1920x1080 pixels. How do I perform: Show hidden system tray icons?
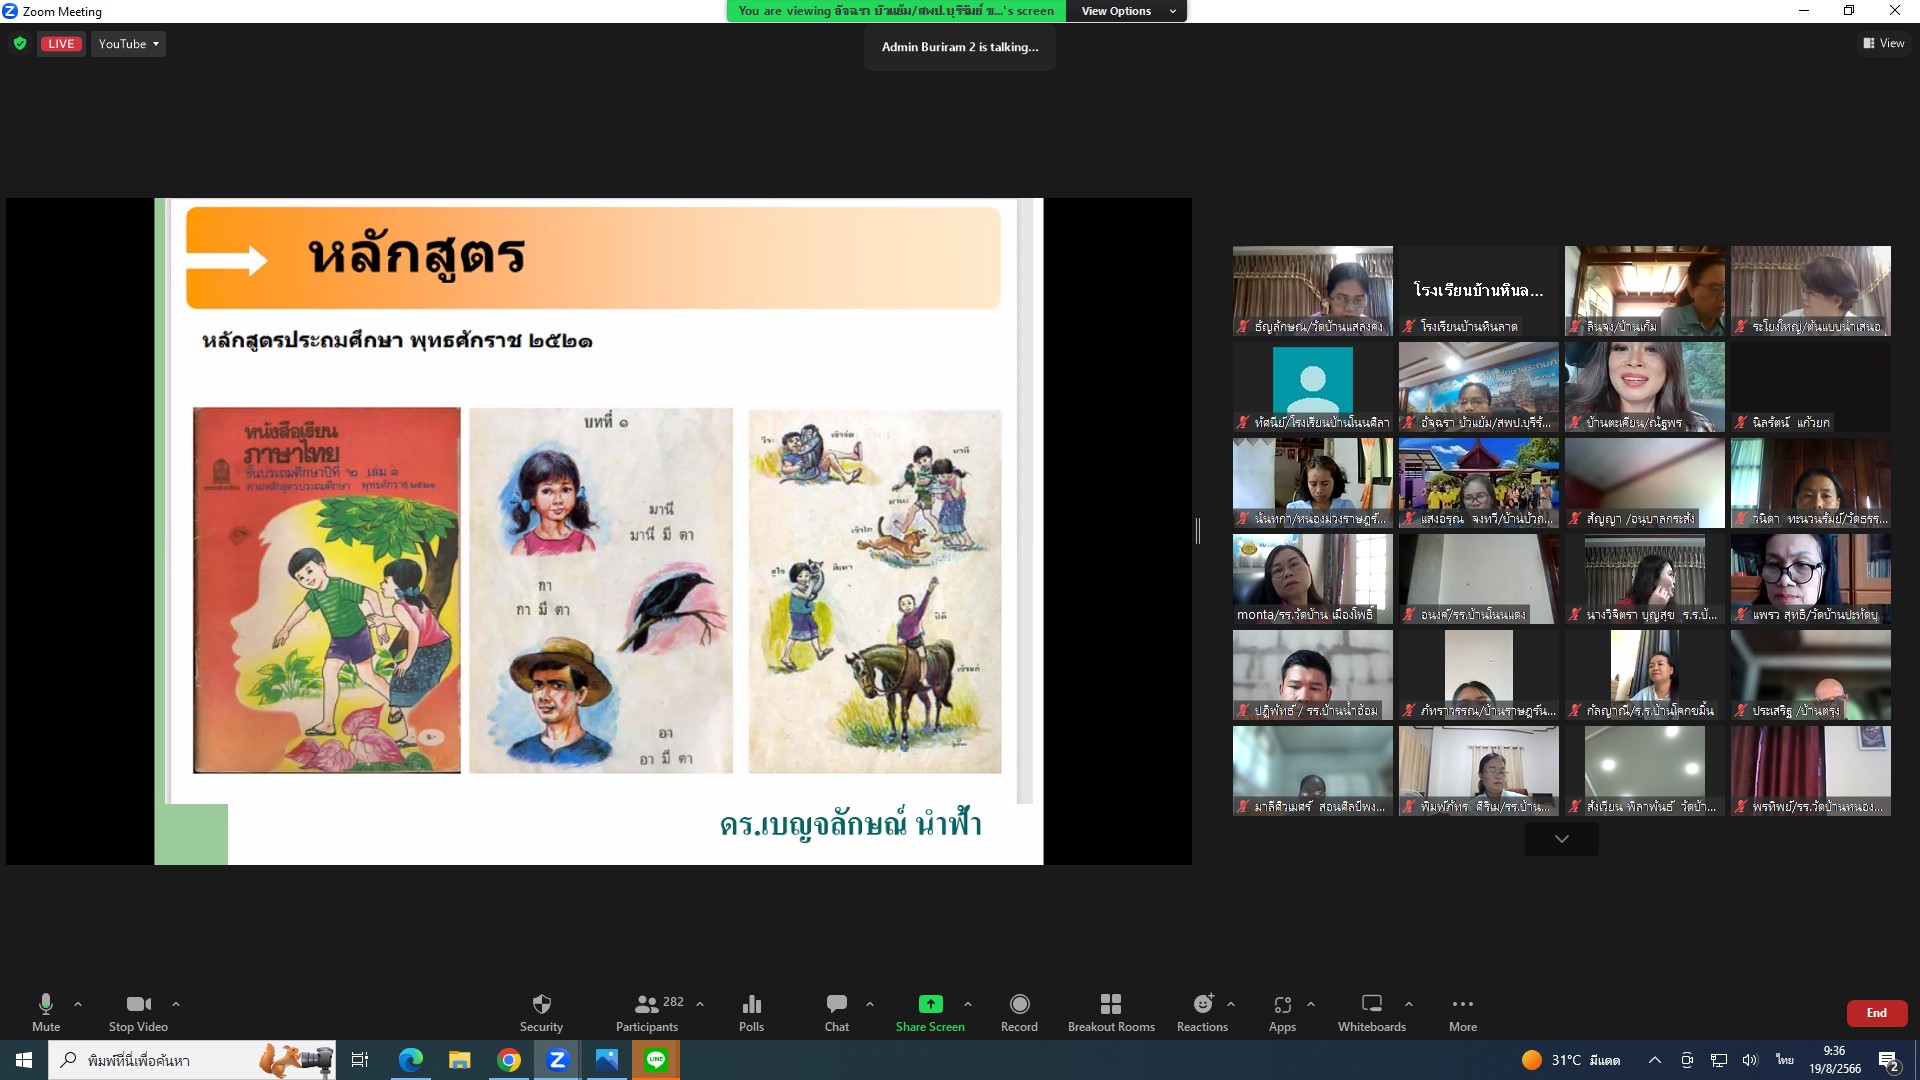tap(1655, 1060)
